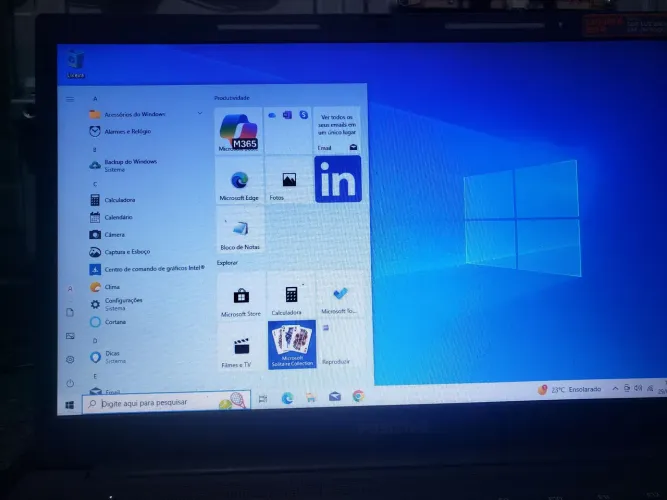
Task: Open the Office apps folder tile
Action: pos(288,130)
